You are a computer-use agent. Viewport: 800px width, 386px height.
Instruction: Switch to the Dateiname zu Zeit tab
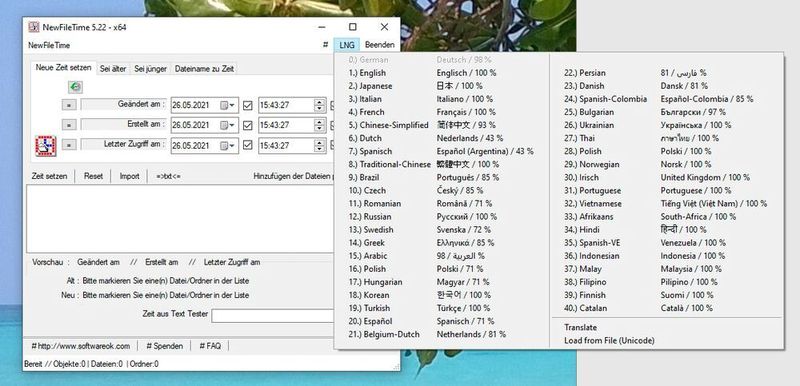tap(204, 69)
